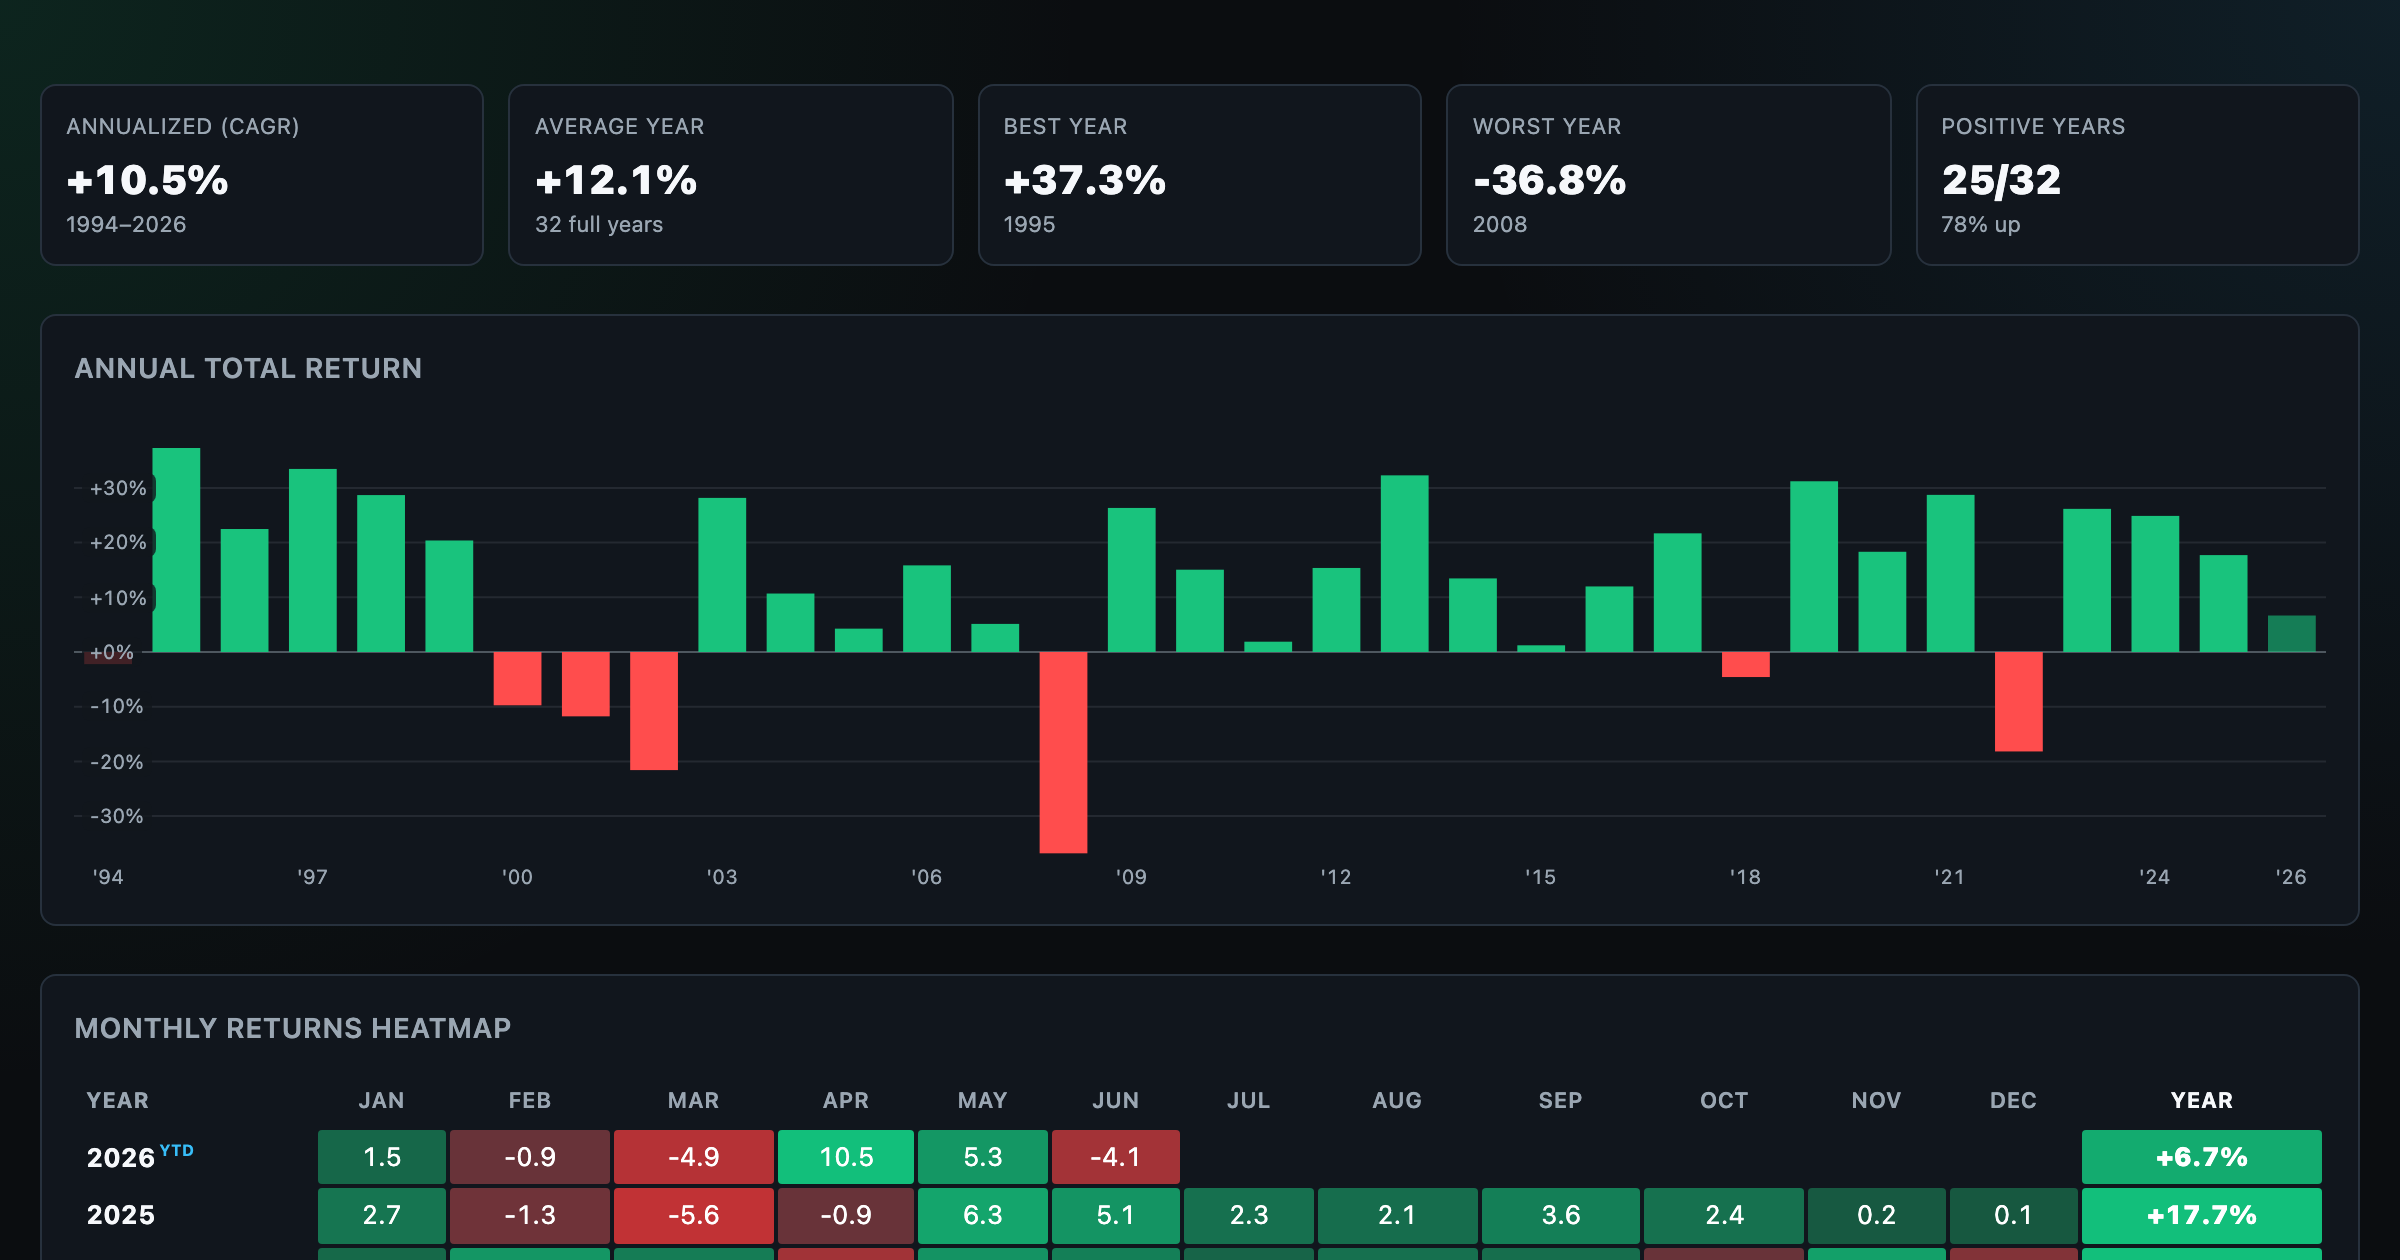Select the MAR 2025 -5.6 heatmap cell

tap(693, 1215)
